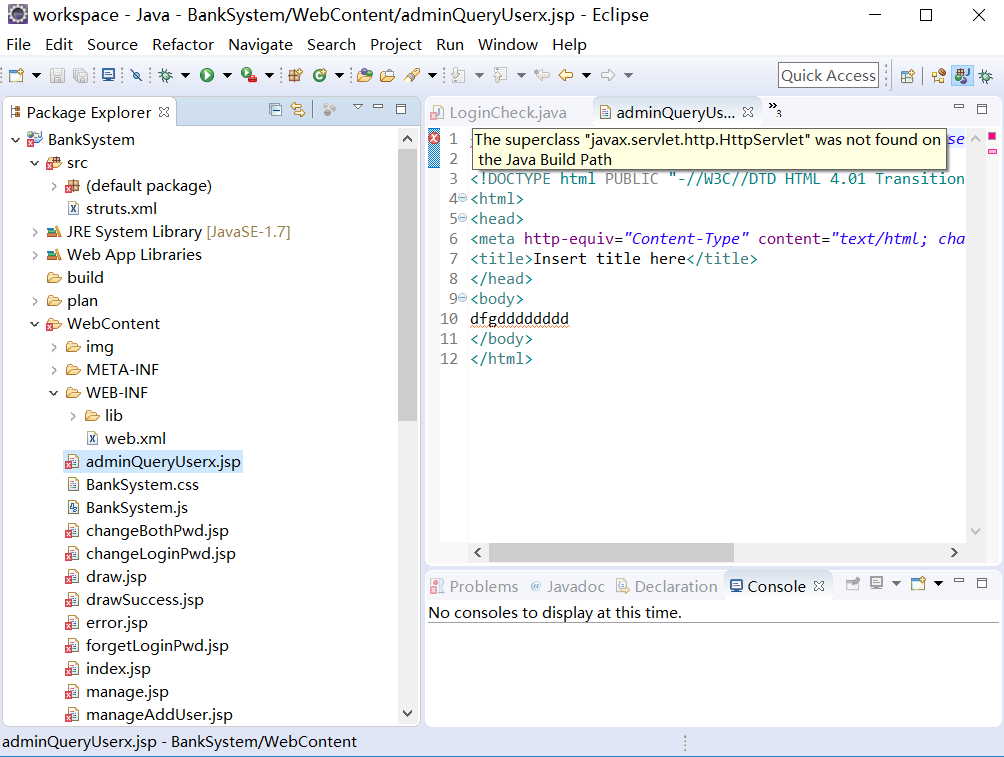Open the Terminal/console toolbar icon
Screen dimensions: 1004x757
[109, 76]
